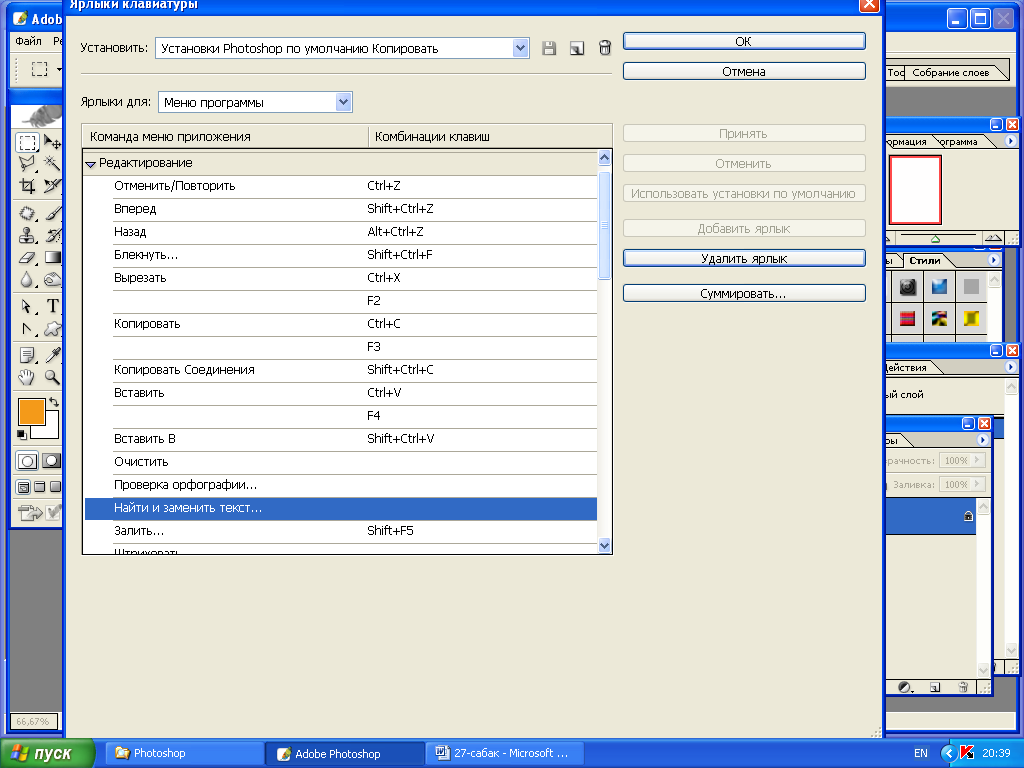Select the Crop tool

click(x=27, y=186)
